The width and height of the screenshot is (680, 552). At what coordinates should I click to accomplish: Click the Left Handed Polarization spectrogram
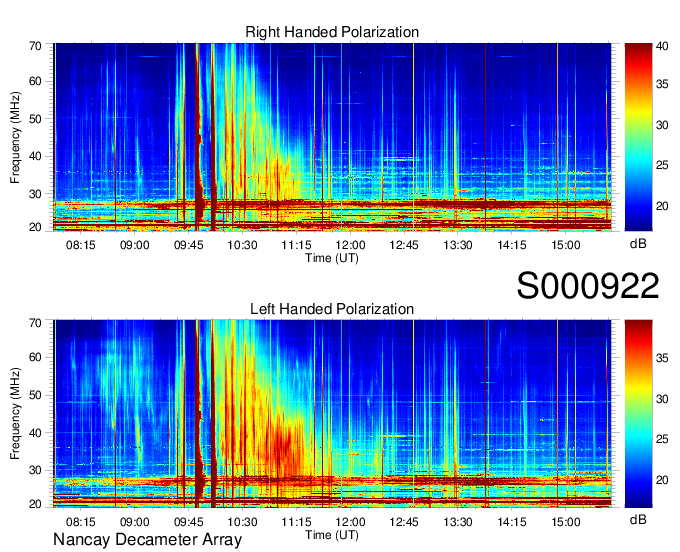tap(332, 414)
